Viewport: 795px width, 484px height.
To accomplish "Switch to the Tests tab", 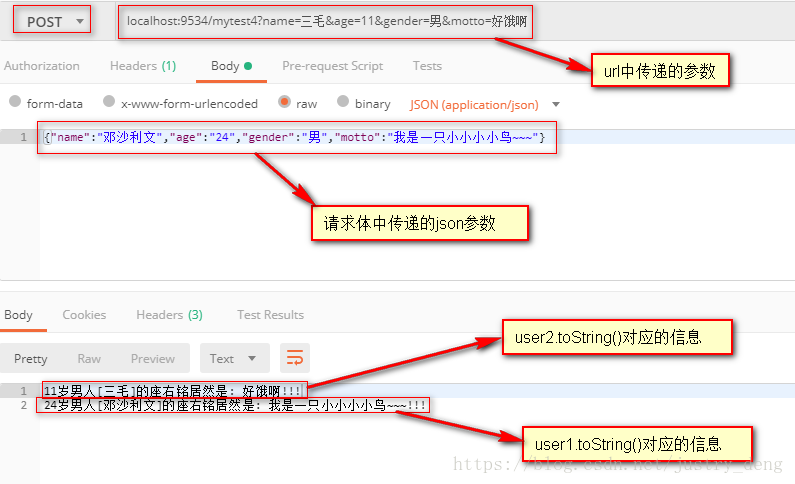I will 427,66.
